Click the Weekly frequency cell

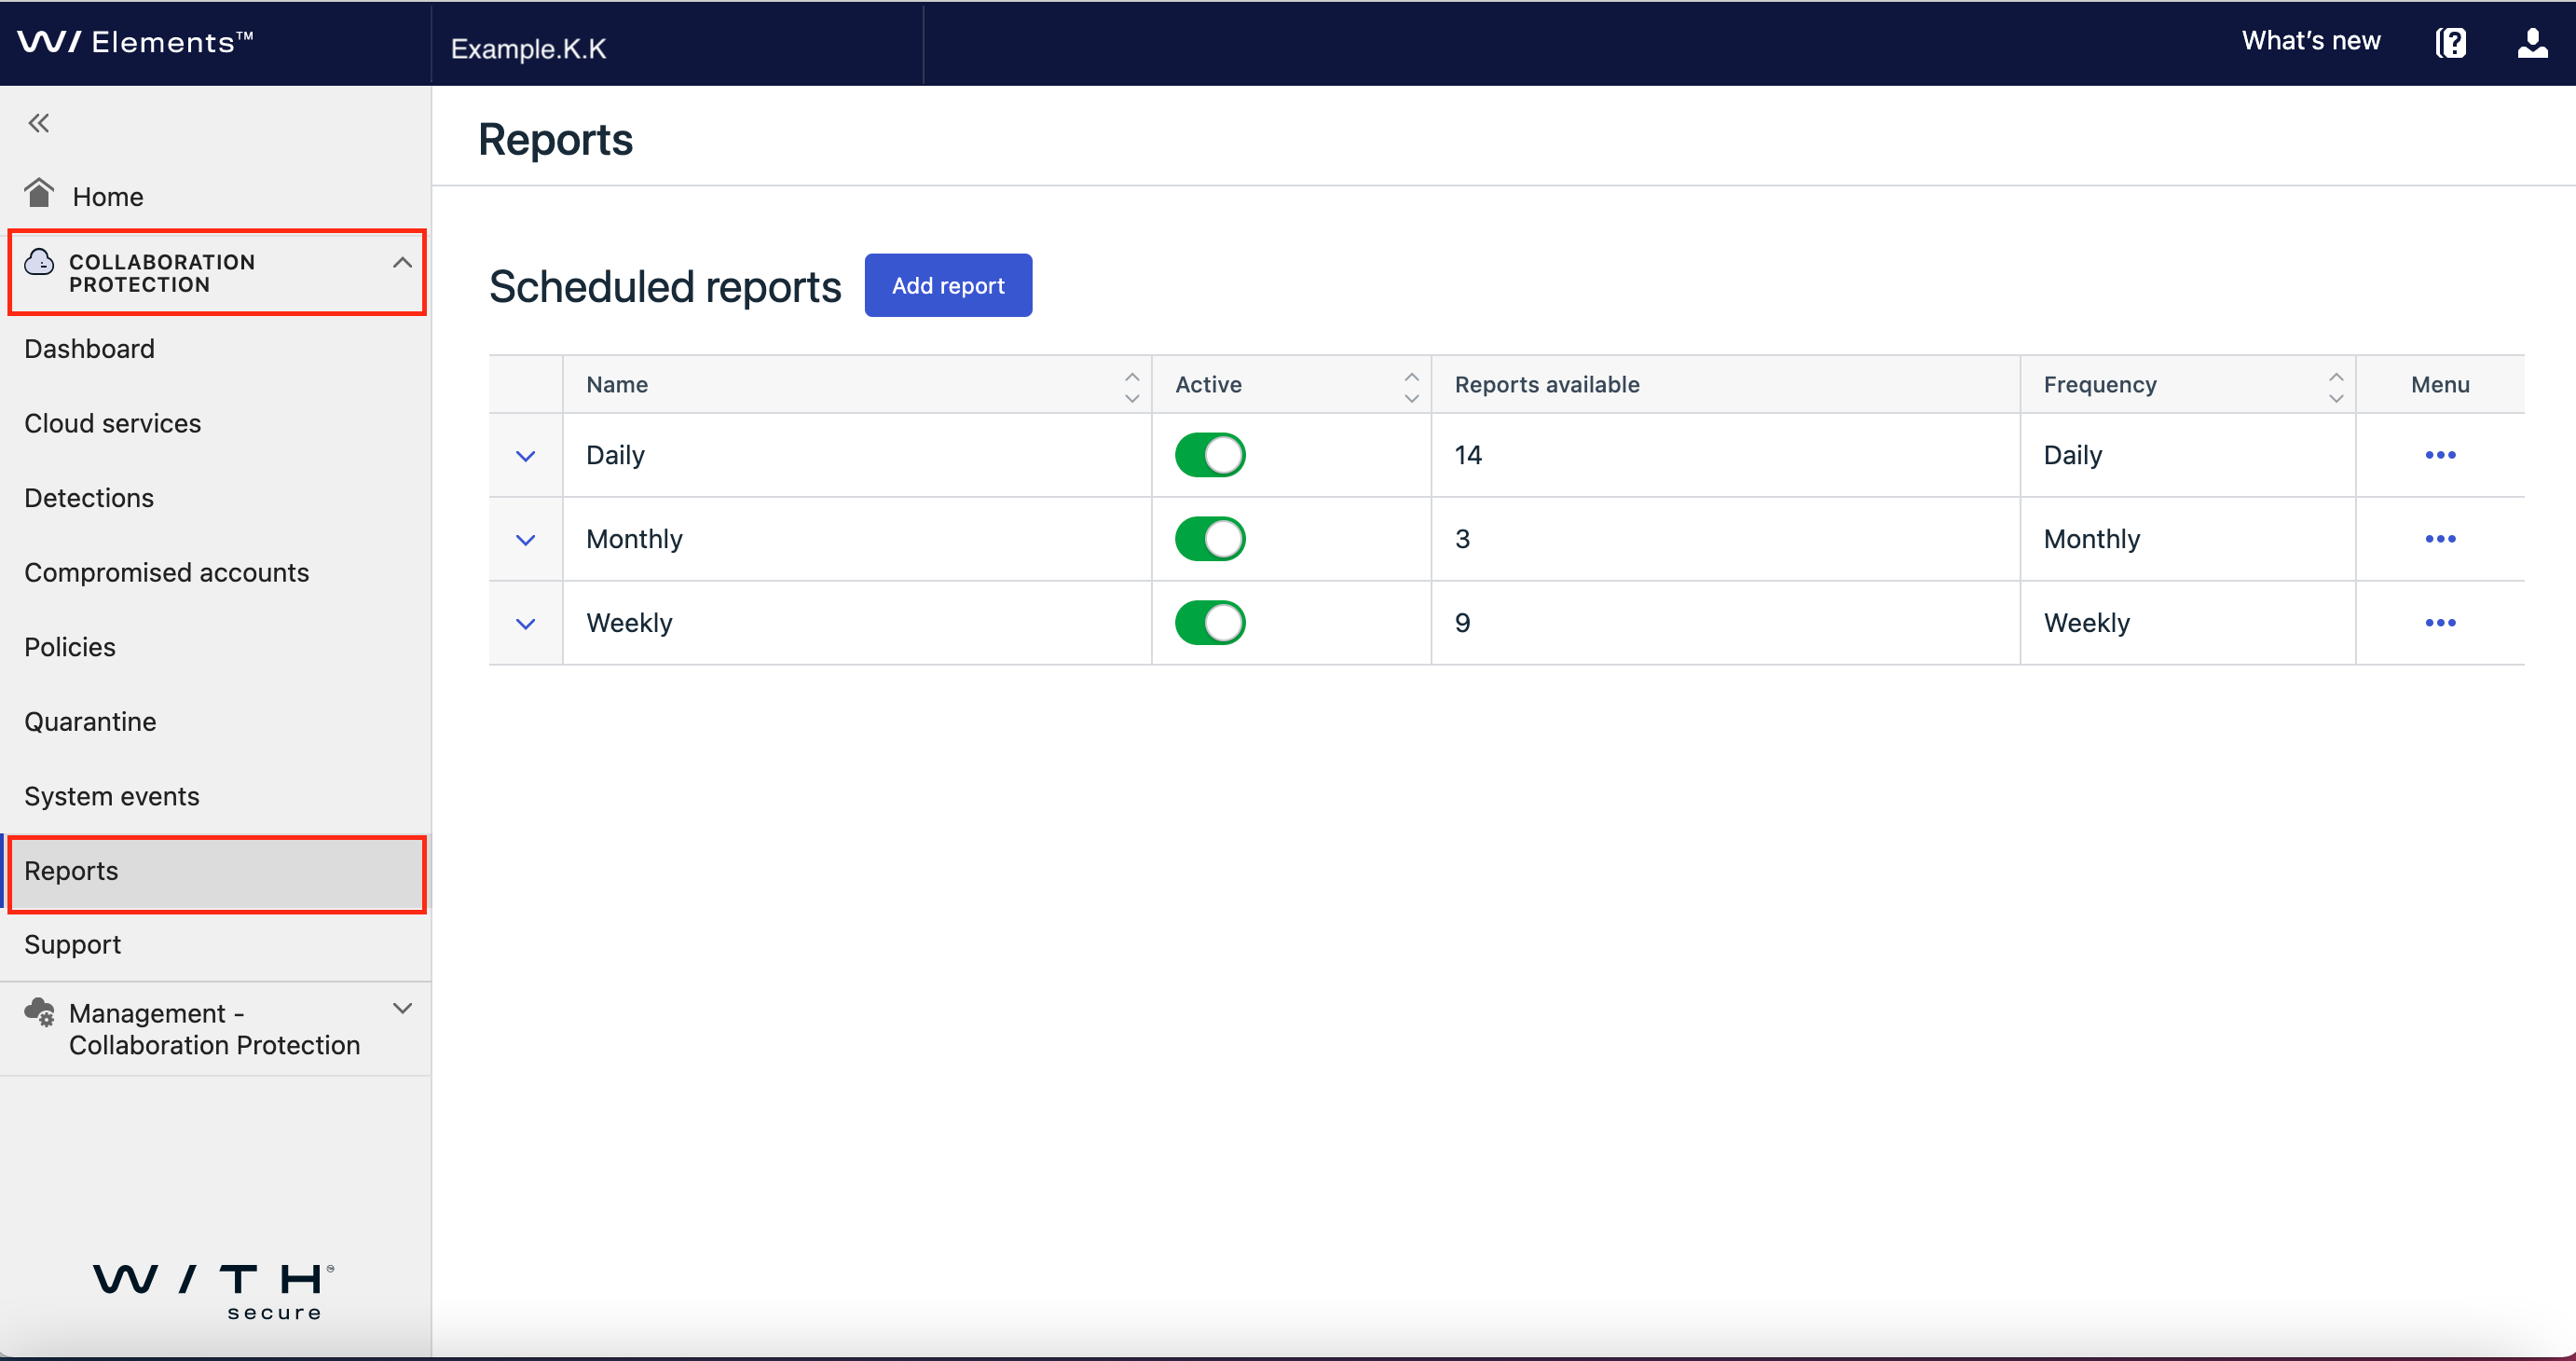coord(2187,623)
